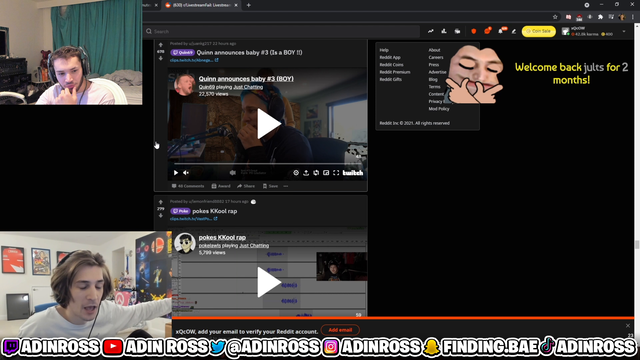Open the Reddit chat icon

coord(487,31)
